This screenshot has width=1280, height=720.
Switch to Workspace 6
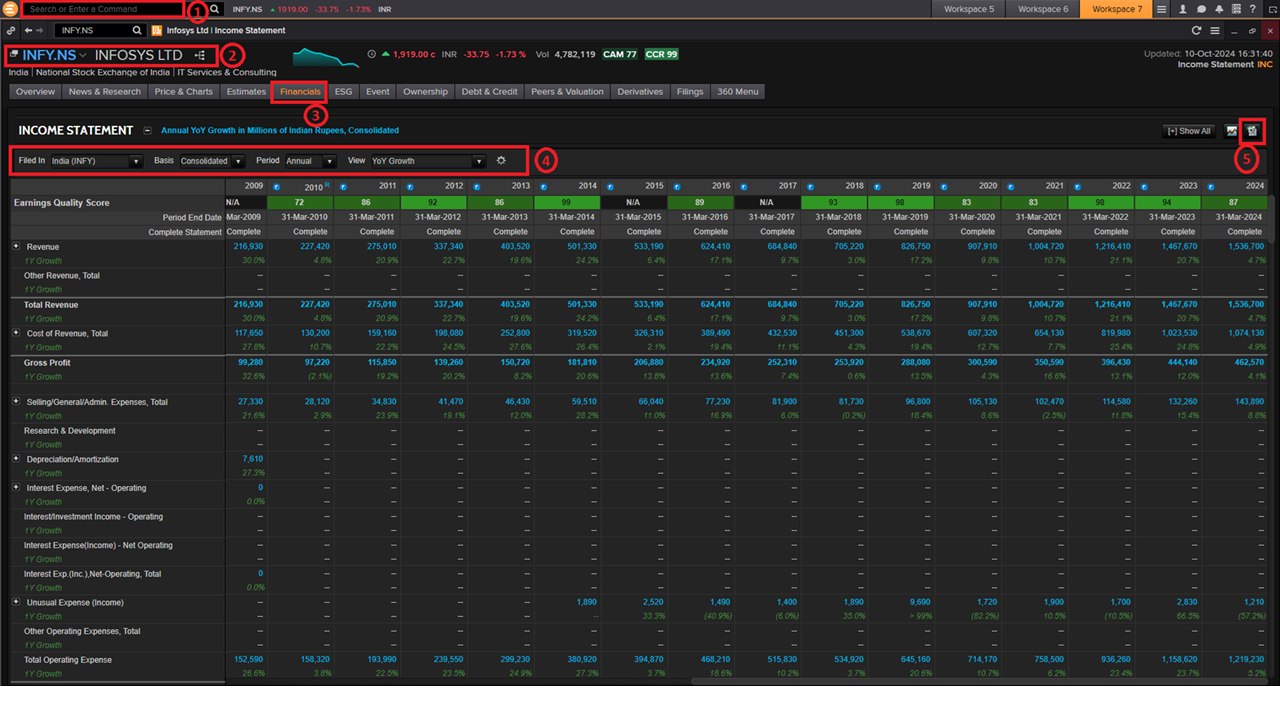[x=1043, y=9]
